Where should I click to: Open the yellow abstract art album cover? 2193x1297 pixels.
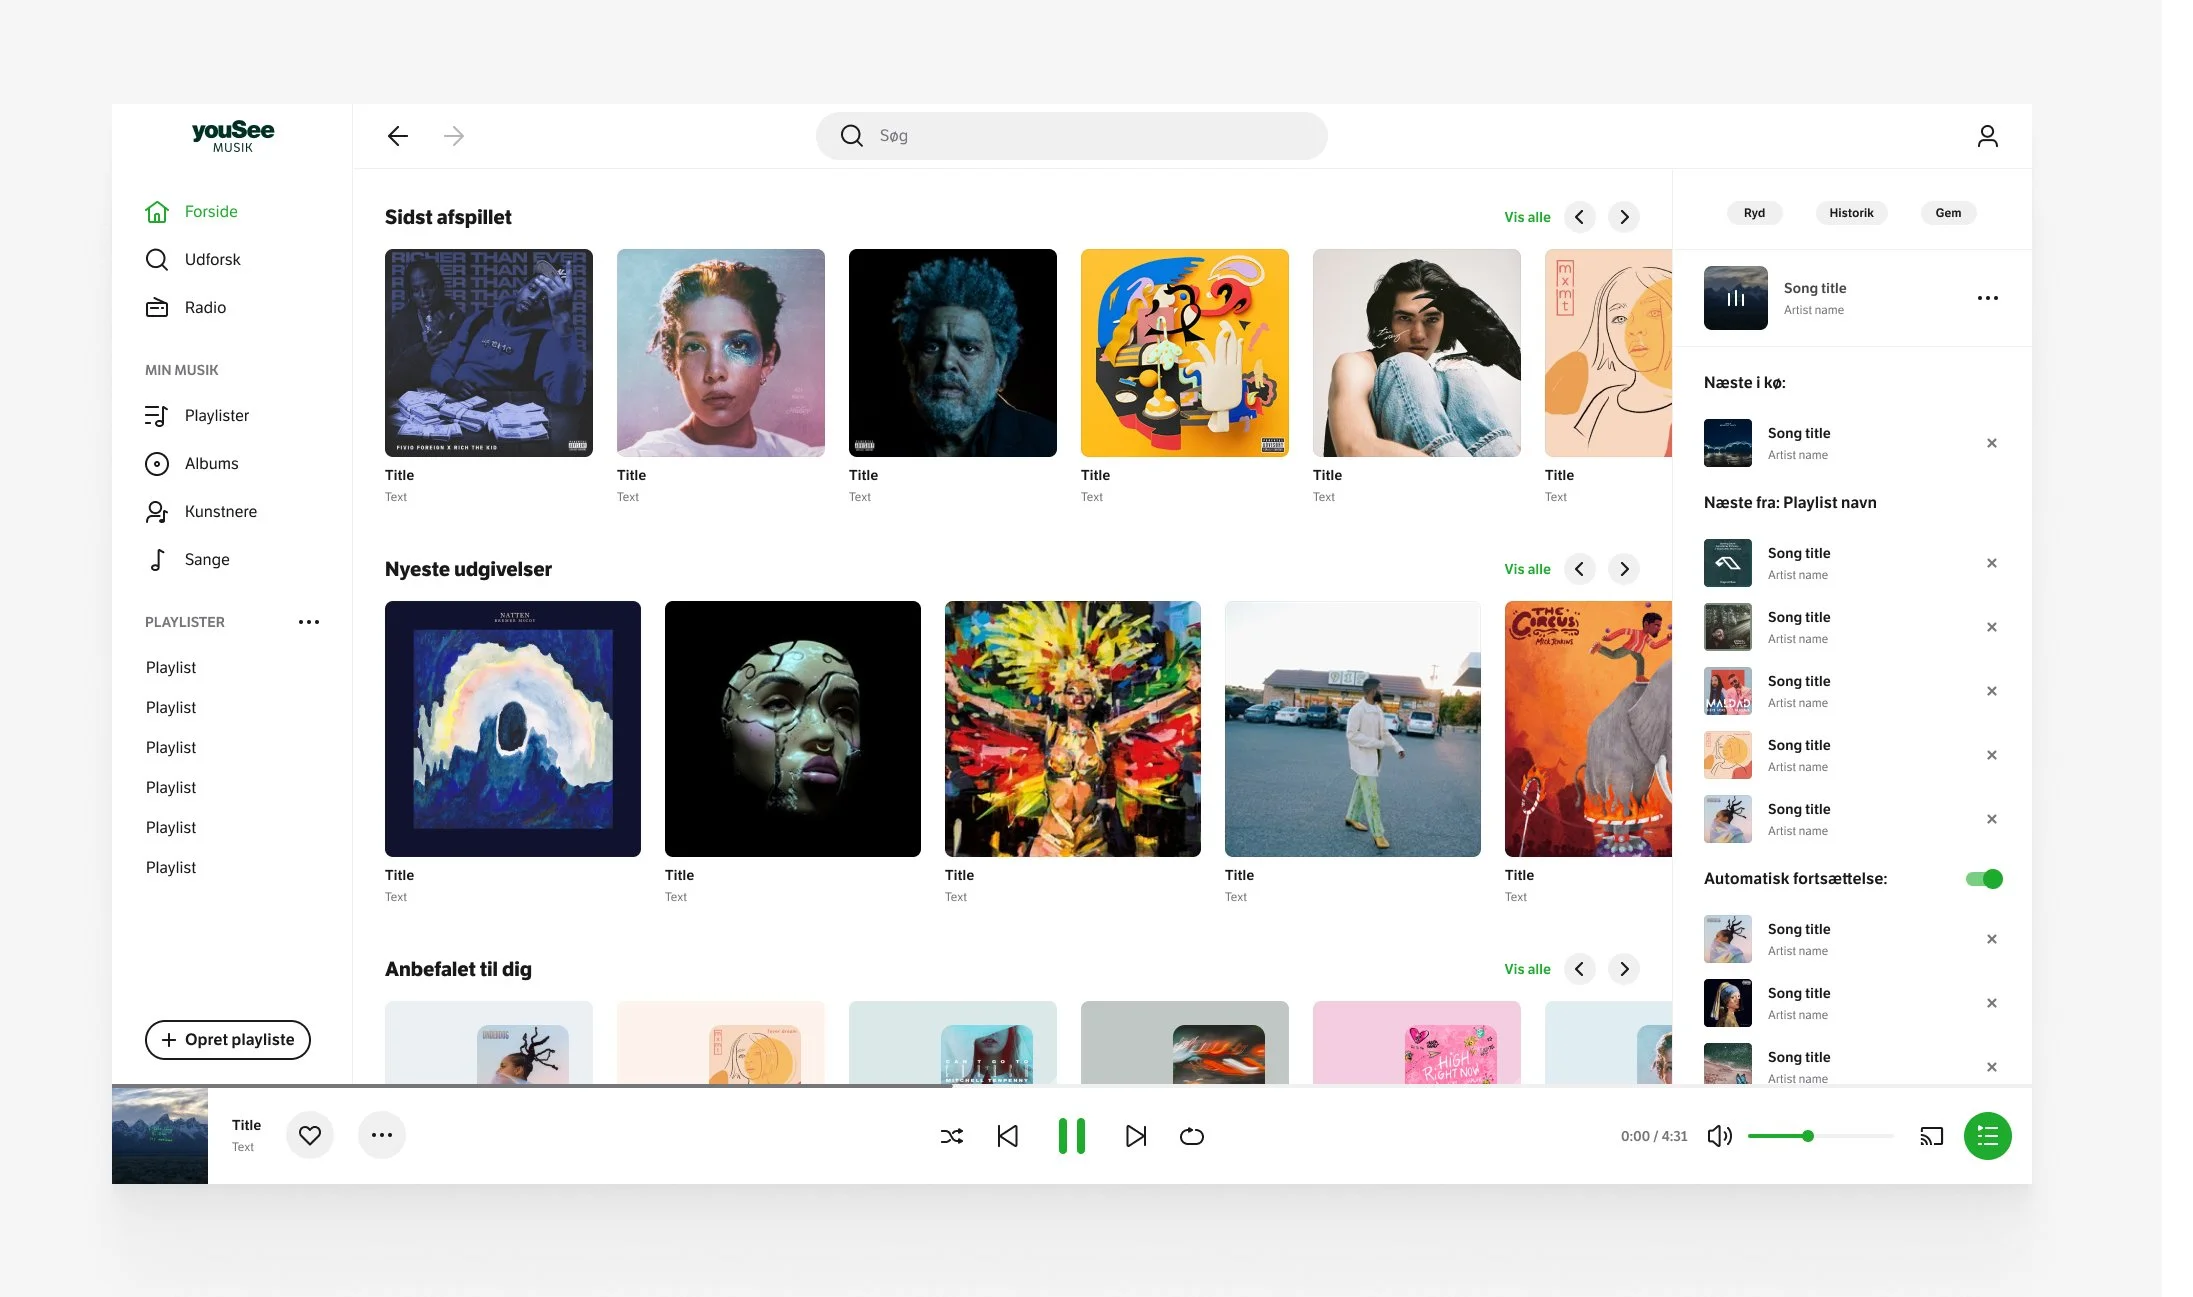1185,353
